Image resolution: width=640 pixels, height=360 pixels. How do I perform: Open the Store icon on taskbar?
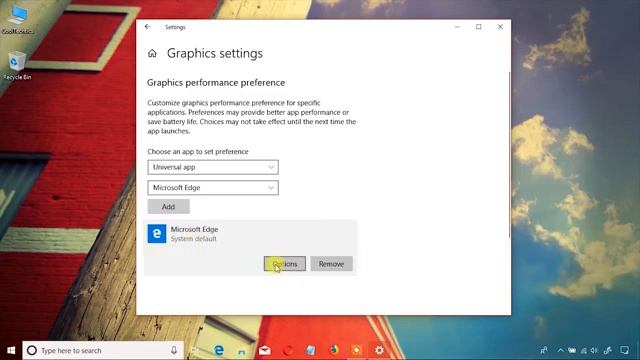242,351
